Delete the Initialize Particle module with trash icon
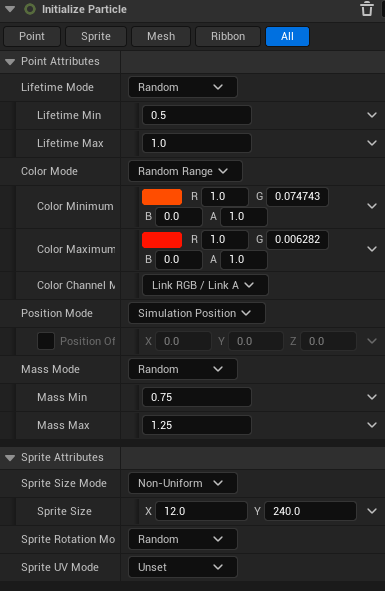Screen dimensions: 385x591 coord(367,9)
